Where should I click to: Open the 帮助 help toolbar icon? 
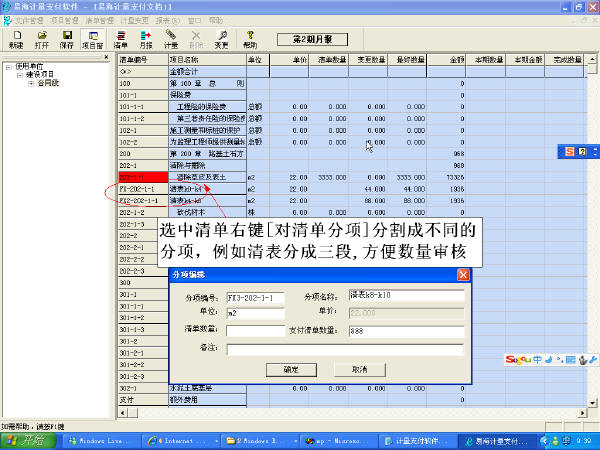pyautogui.click(x=249, y=38)
